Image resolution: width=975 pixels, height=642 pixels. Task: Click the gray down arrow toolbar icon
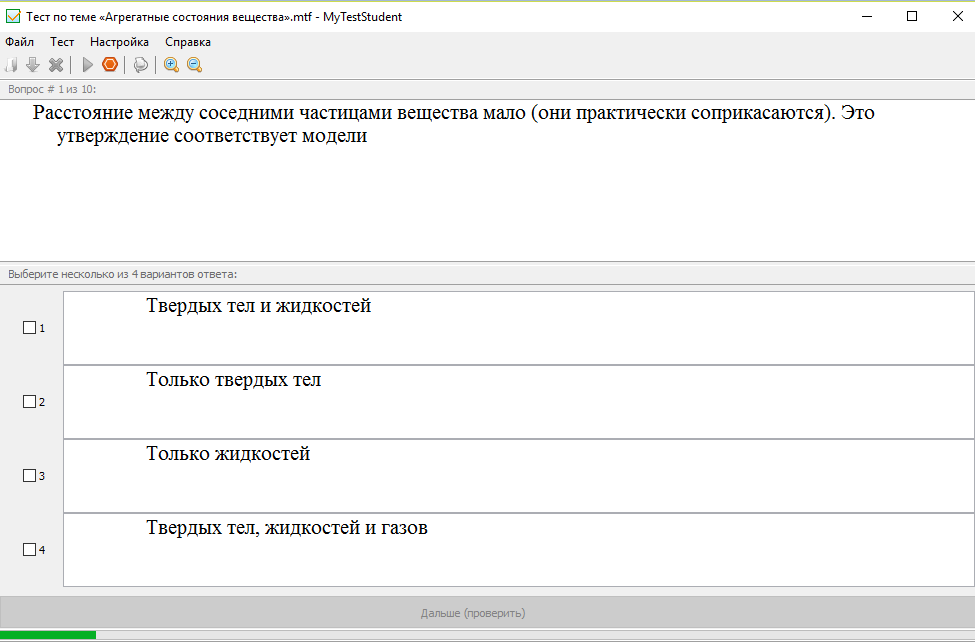tap(32, 65)
